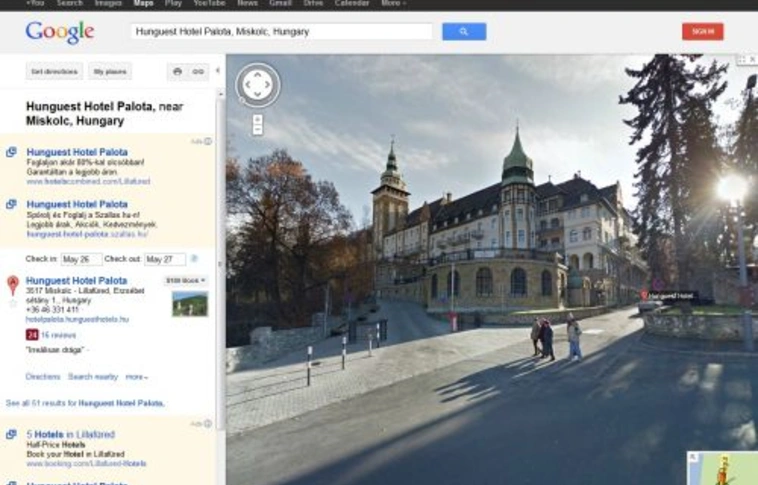Zoom out Street View with minus button

(258, 130)
